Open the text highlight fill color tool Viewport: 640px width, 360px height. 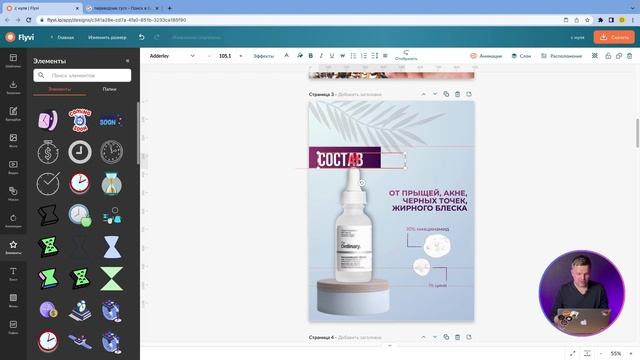[300, 56]
